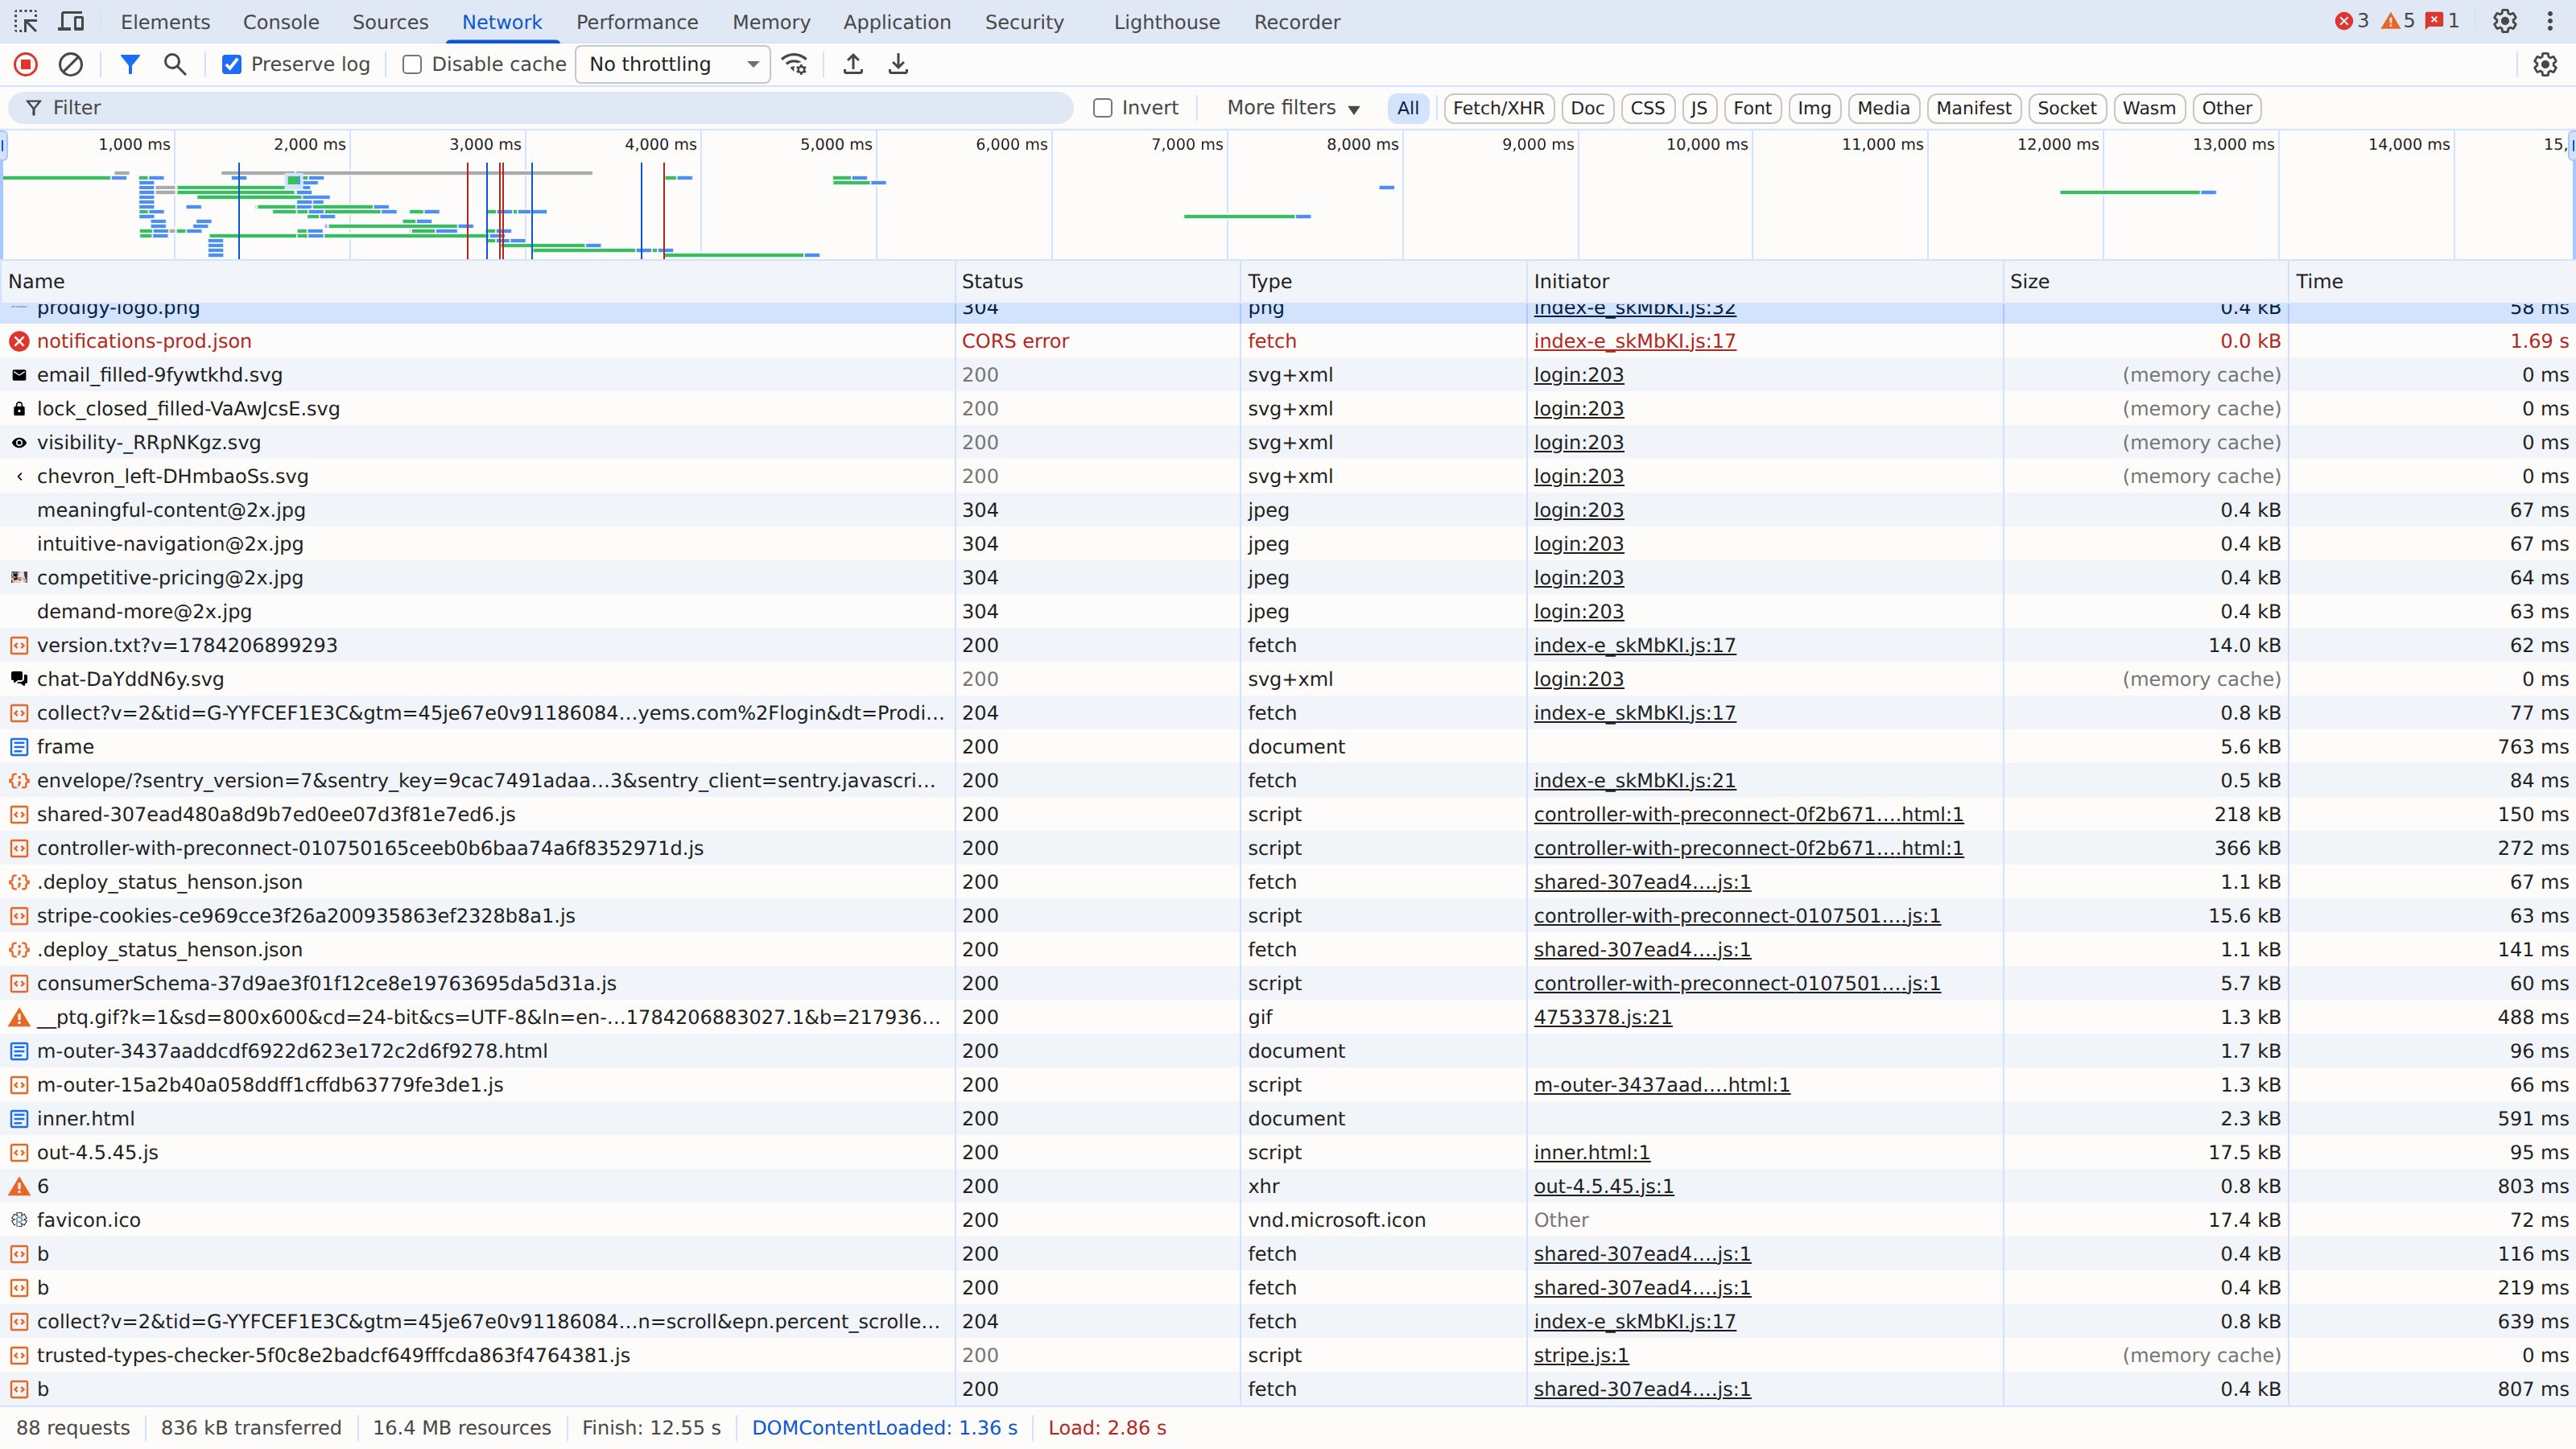
Task: Click the favicon.ico row icon
Action: [19, 1220]
